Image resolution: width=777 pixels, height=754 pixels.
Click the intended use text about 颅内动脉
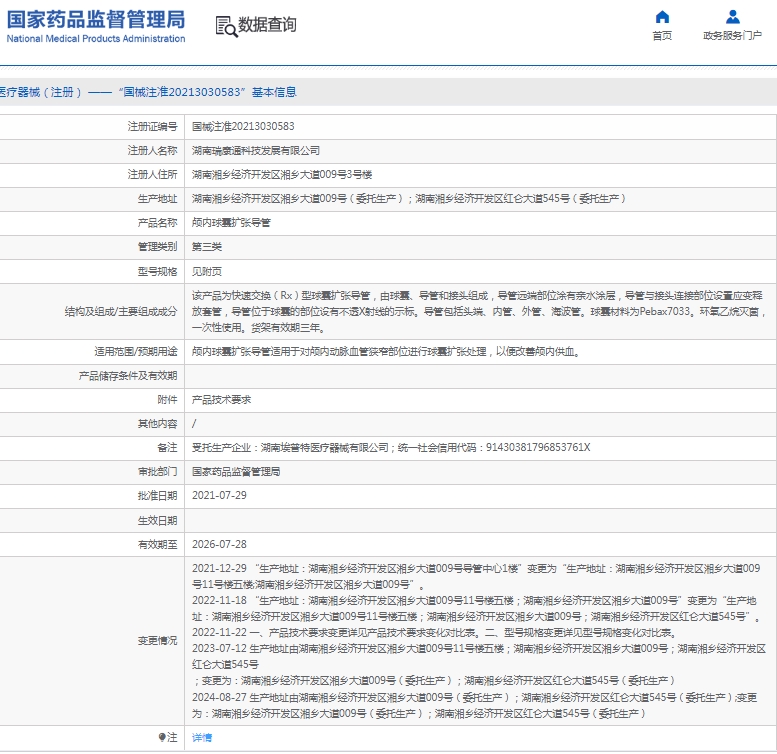[386, 352]
